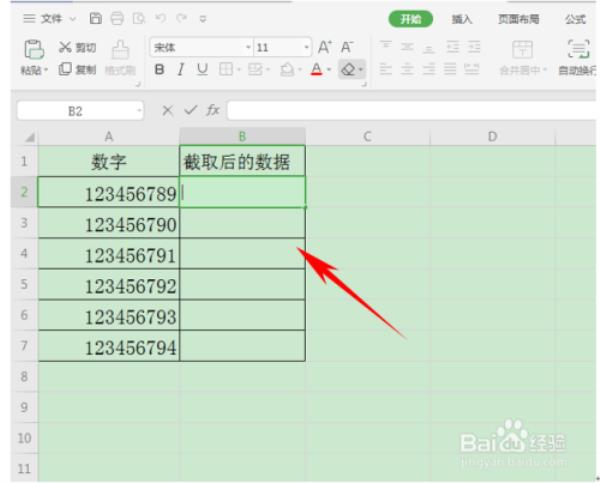600x483 pixels.
Task: Click the Save icon in quick access
Action: point(96,18)
